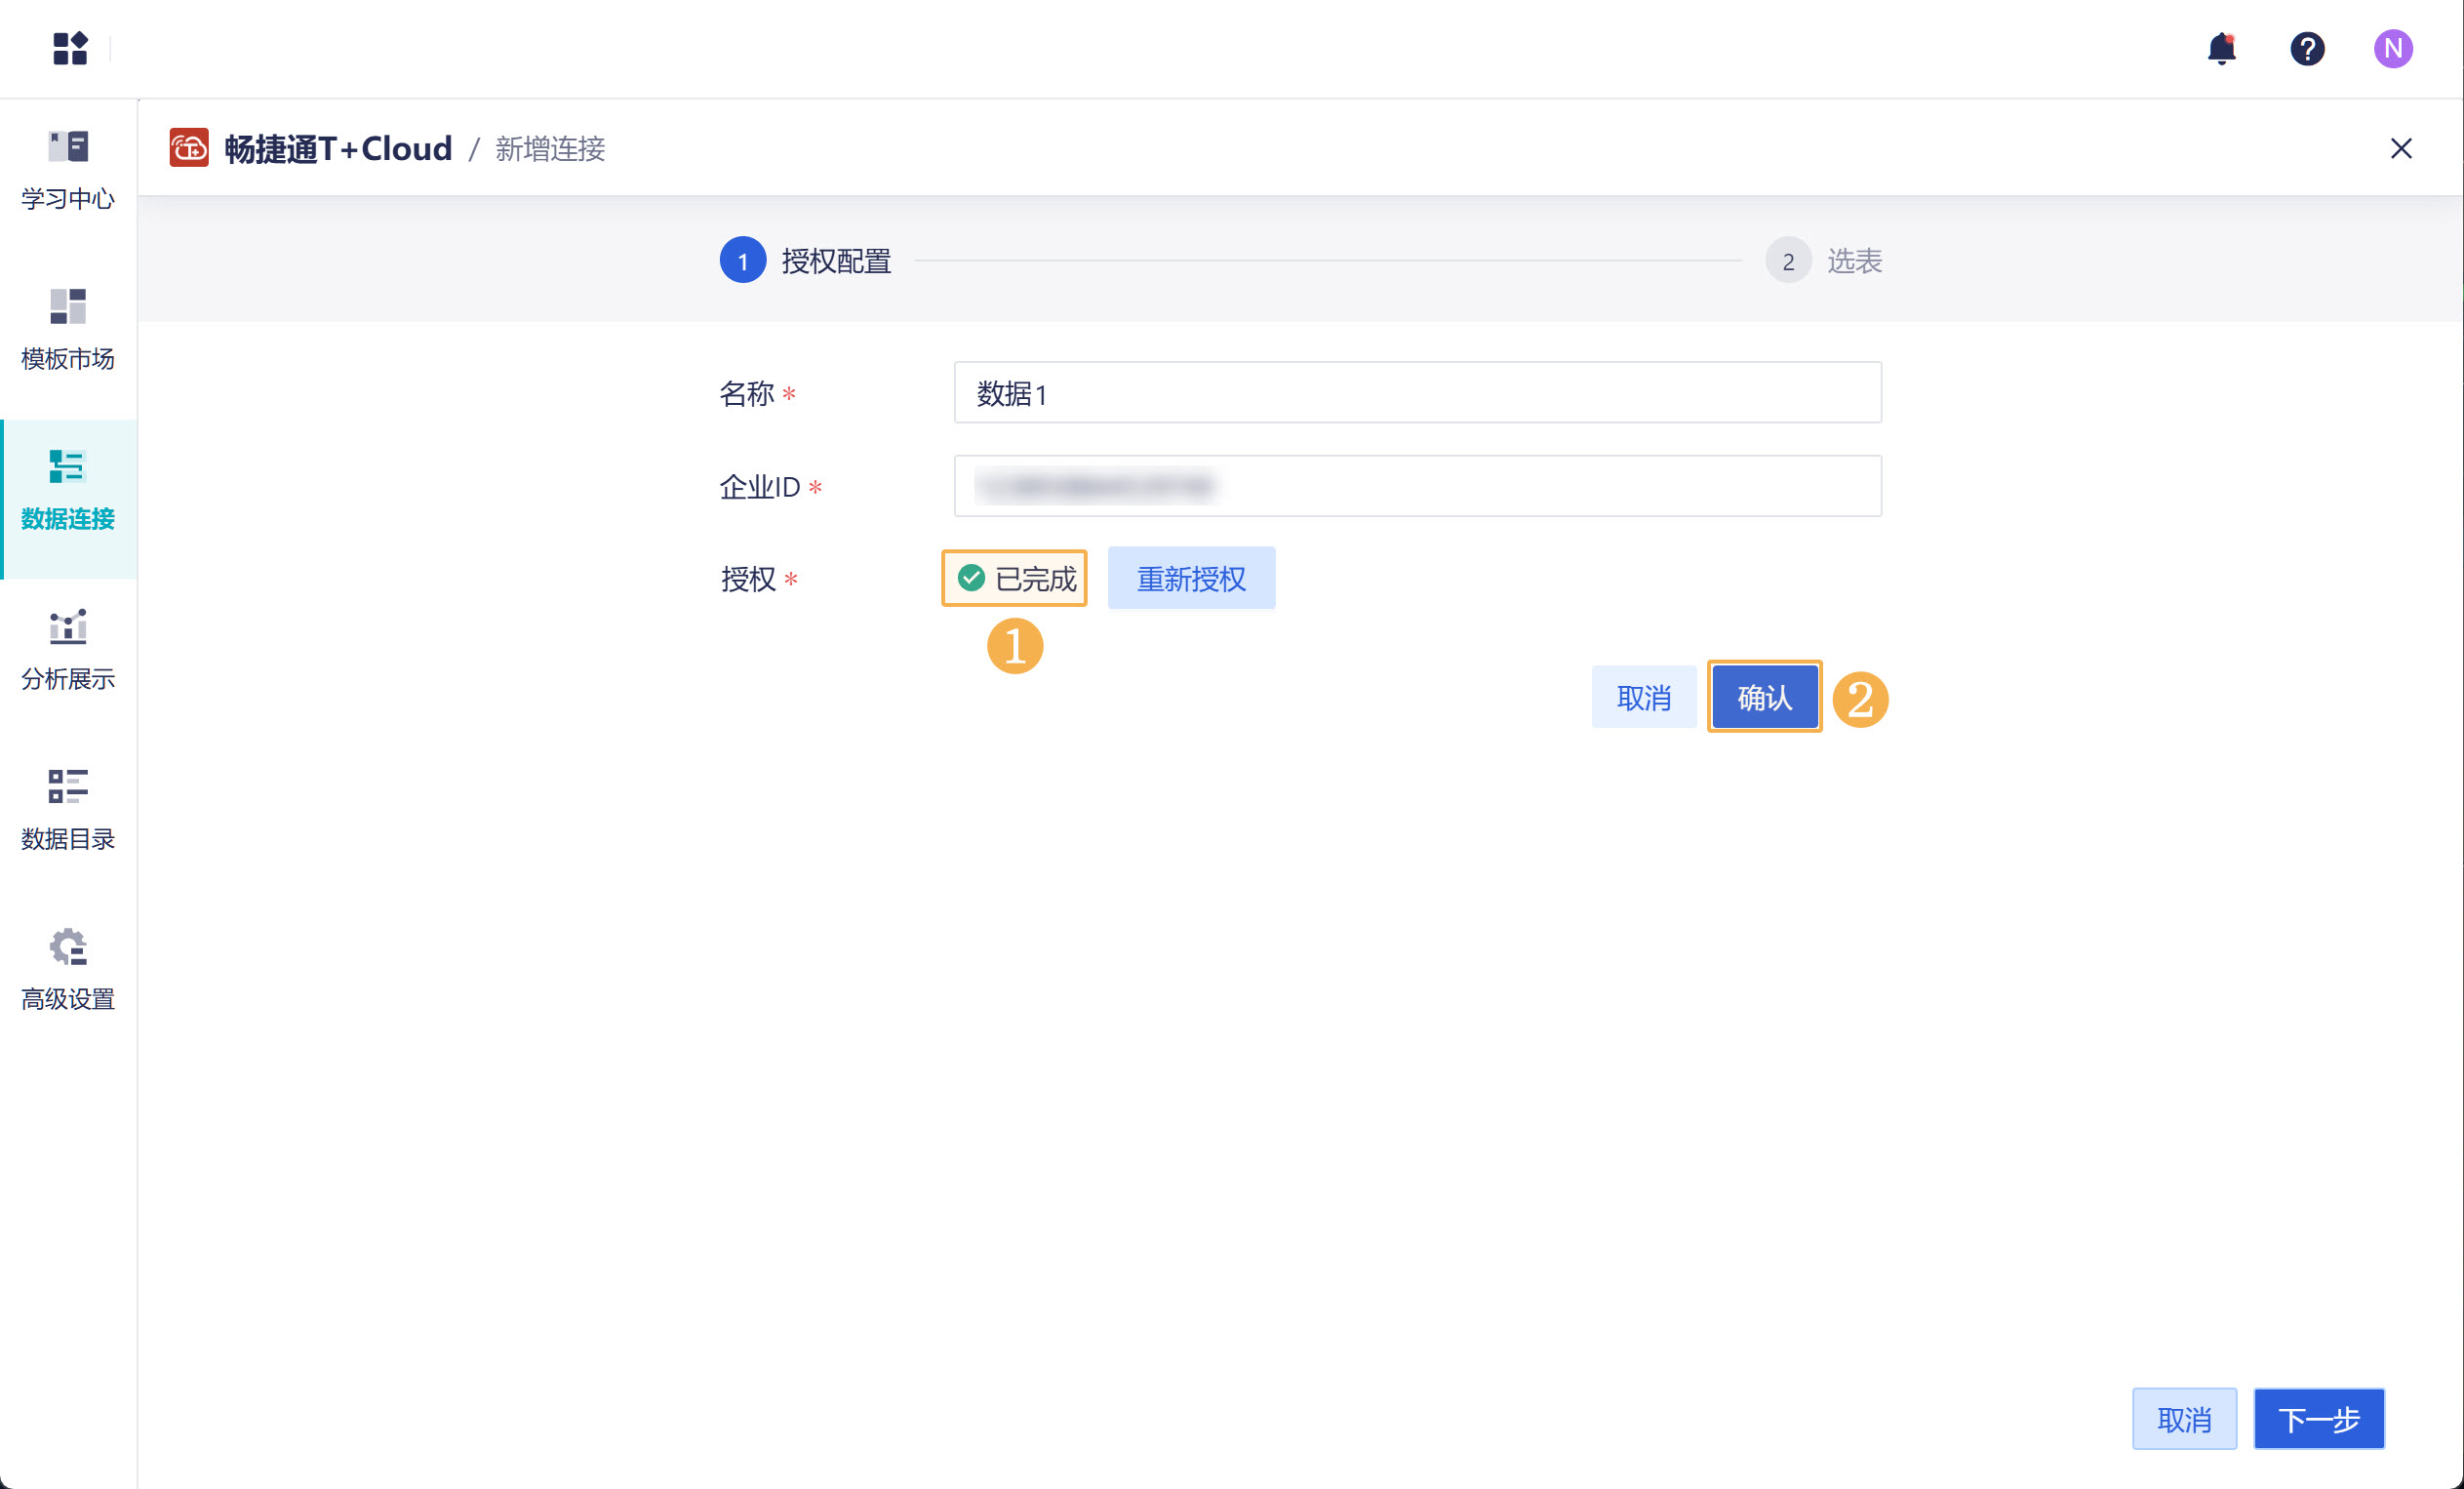Click the 重新授权 button
The image size is (2464, 1489).
pos(1190,578)
